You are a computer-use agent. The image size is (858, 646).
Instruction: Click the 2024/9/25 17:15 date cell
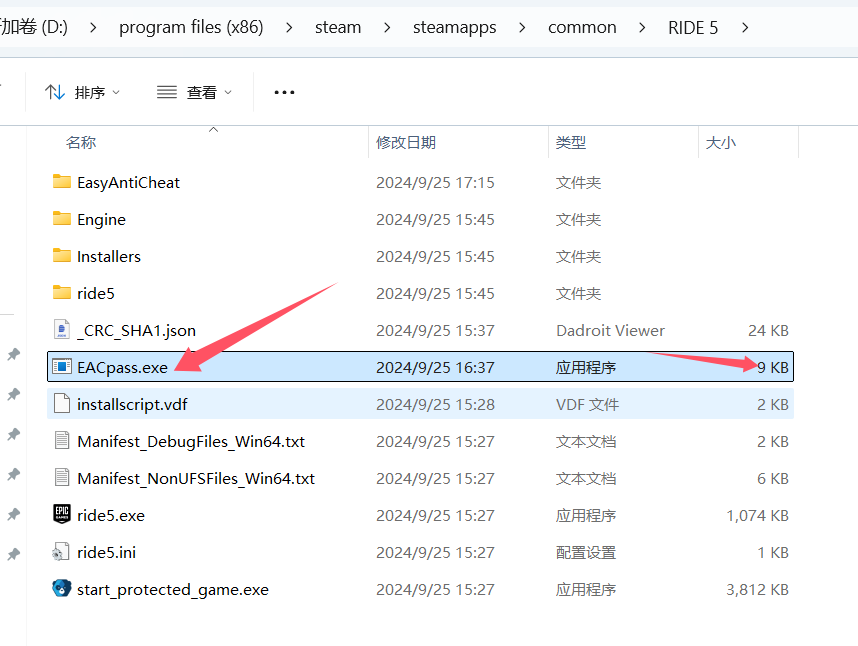[435, 182]
